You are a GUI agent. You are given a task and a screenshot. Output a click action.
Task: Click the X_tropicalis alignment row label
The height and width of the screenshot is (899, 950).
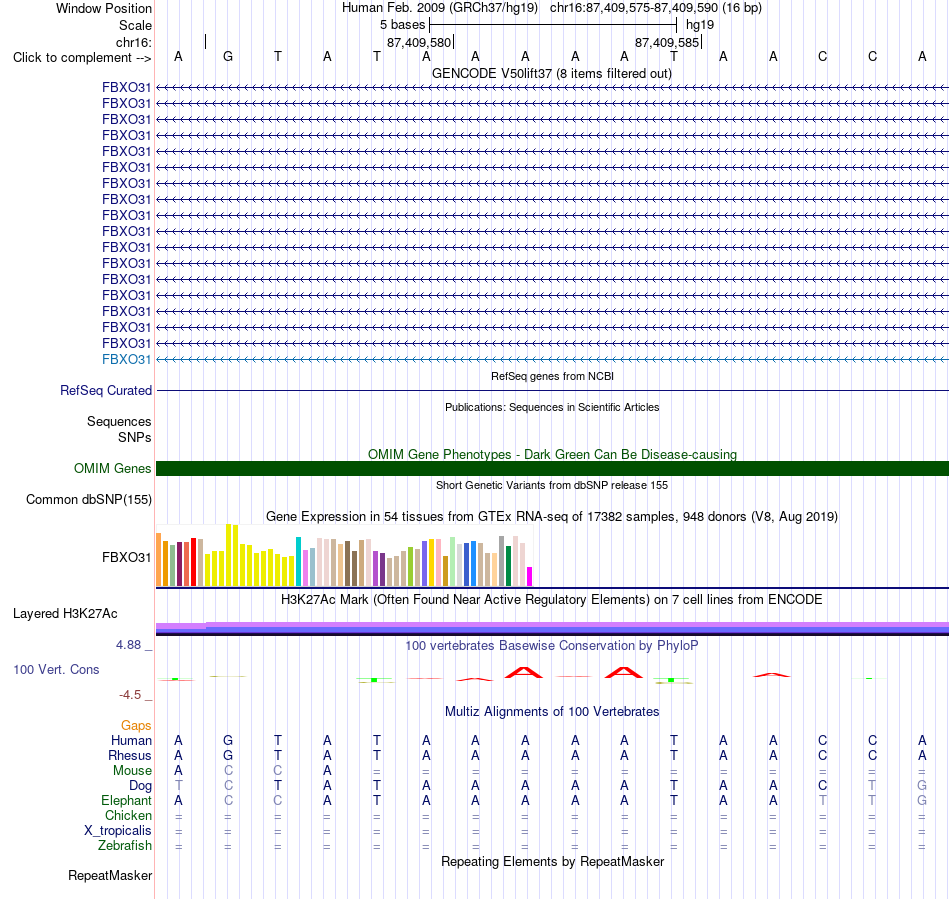pyautogui.click(x=118, y=831)
